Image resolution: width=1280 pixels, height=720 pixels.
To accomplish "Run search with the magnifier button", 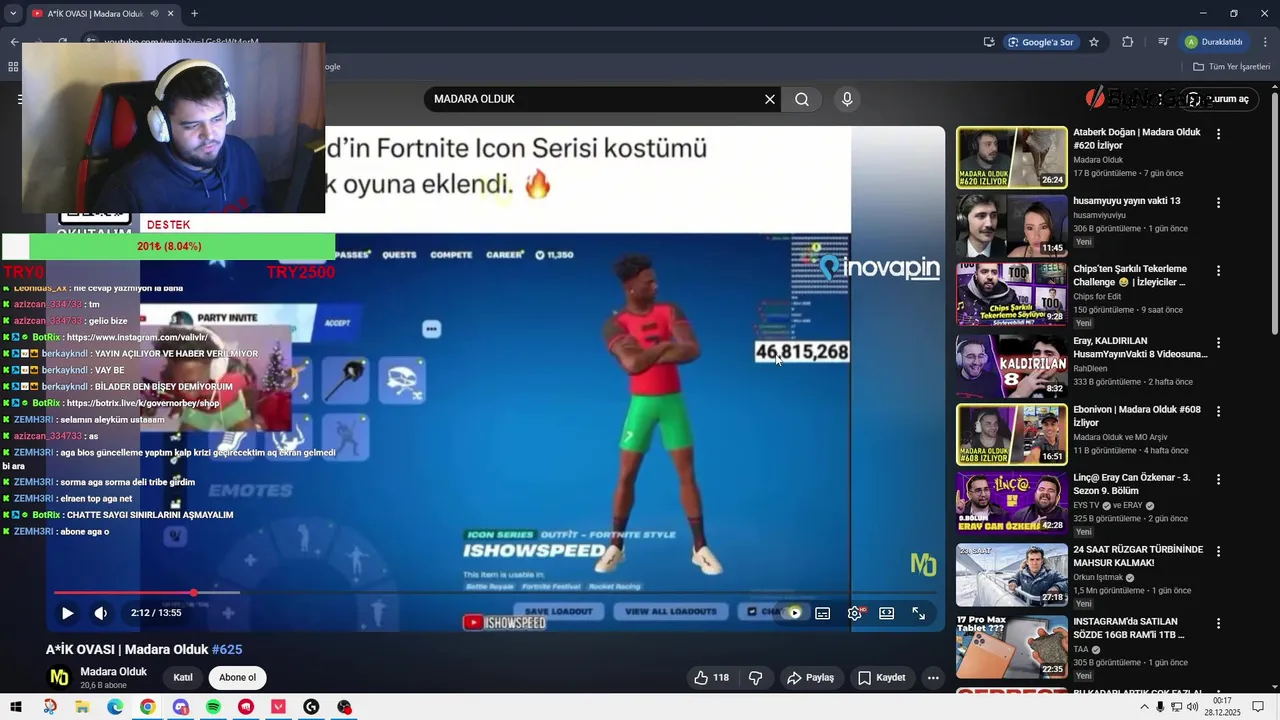I will click(x=802, y=99).
